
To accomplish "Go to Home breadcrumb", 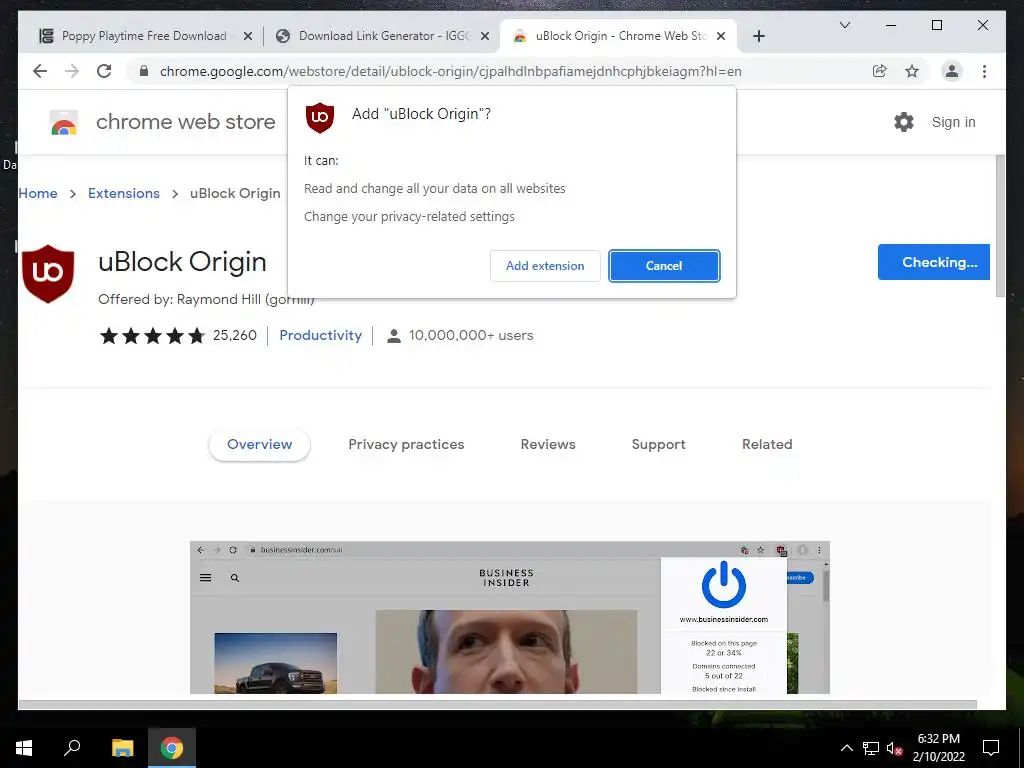I will pyautogui.click(x=38, y=193).
